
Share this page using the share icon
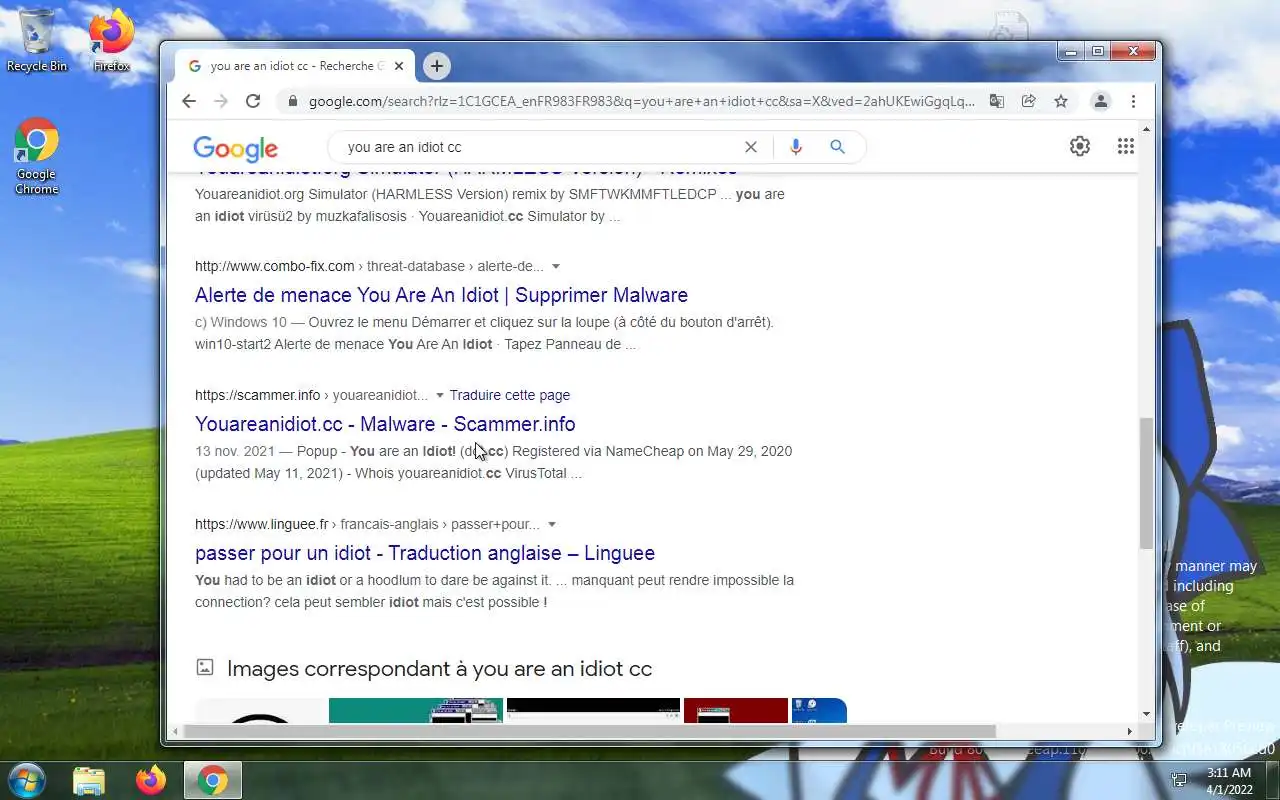(x=1028, y=101)
